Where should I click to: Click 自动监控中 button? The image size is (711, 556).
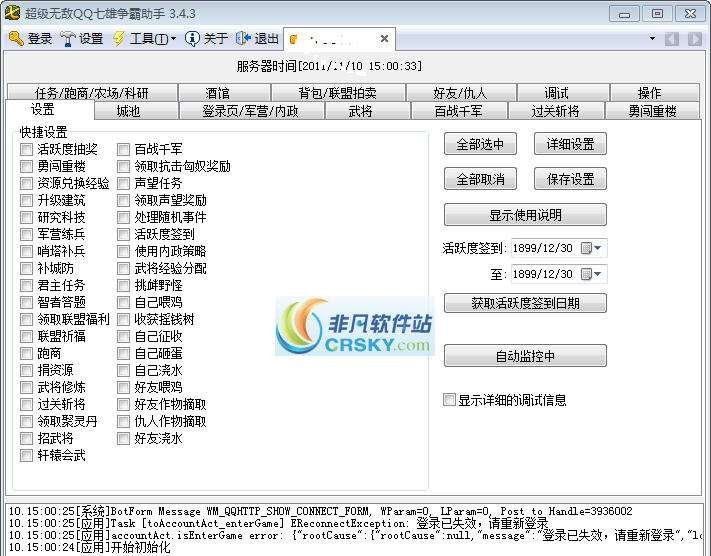(x=525, y=356)
